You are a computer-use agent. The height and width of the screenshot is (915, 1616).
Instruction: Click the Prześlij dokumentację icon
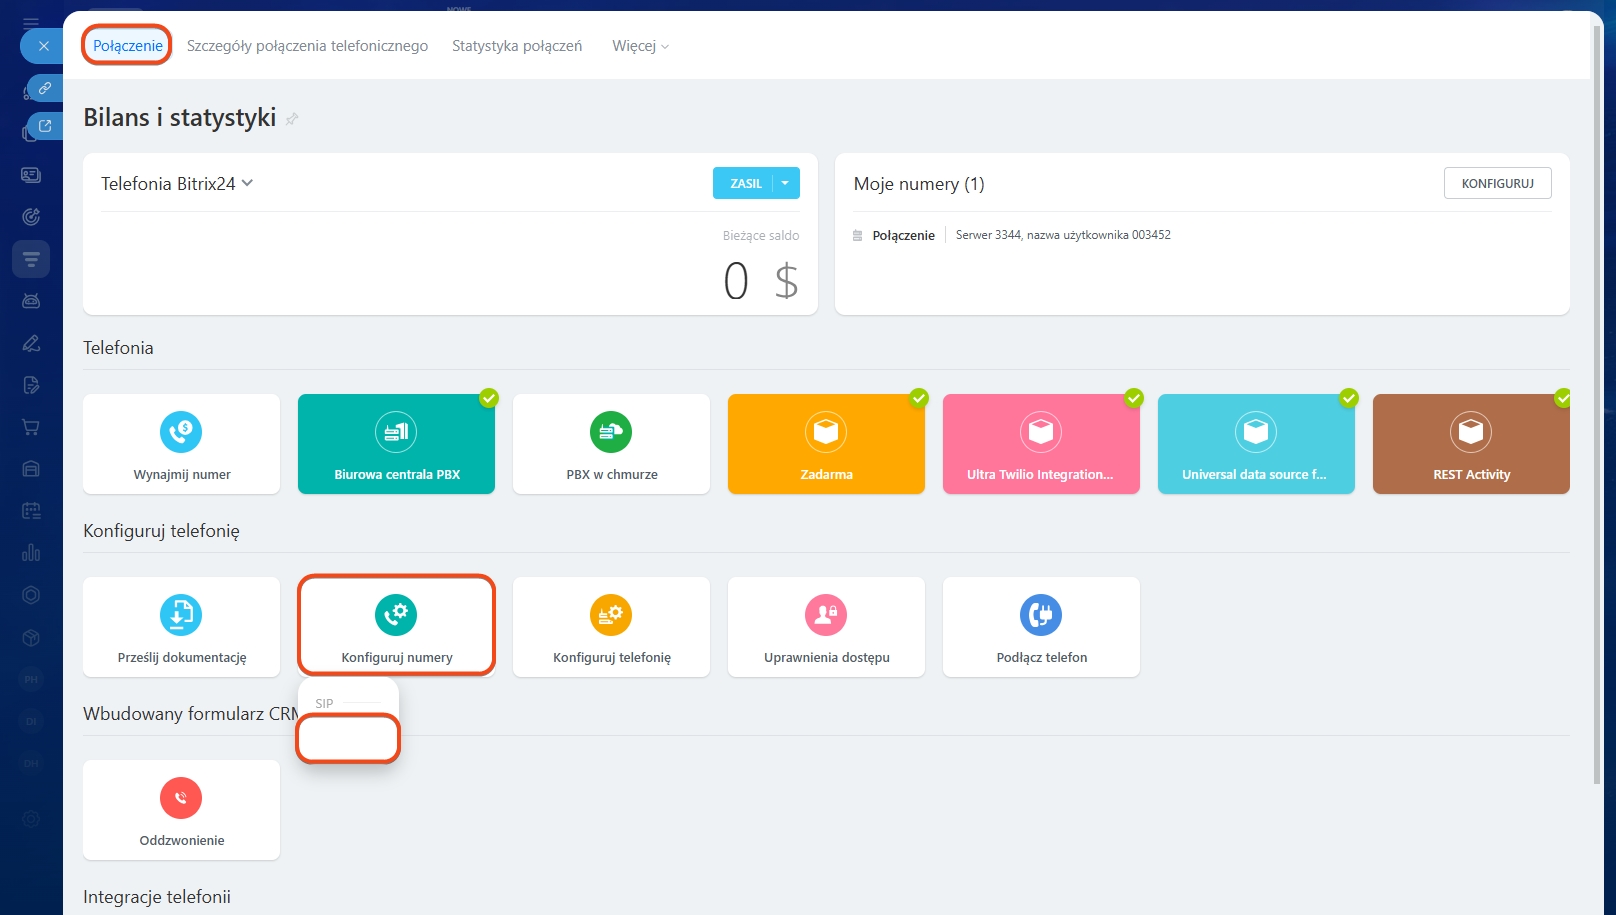[x=181, y=615]
